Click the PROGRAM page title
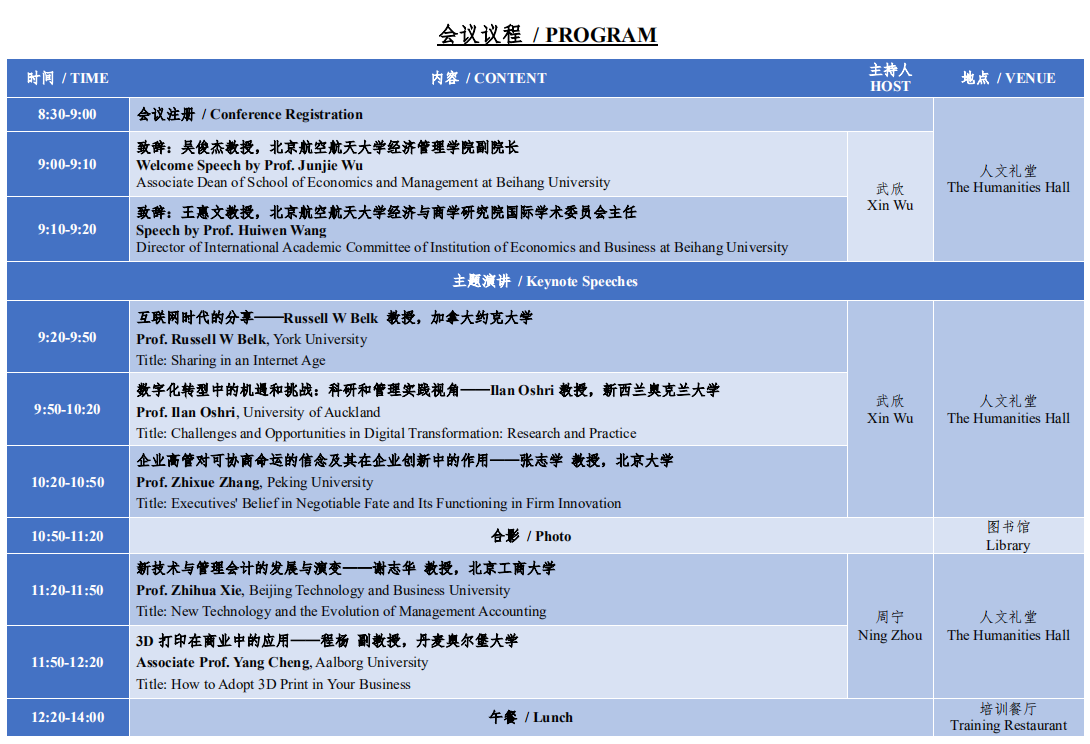1090x744 pixels. coord(547,35)
